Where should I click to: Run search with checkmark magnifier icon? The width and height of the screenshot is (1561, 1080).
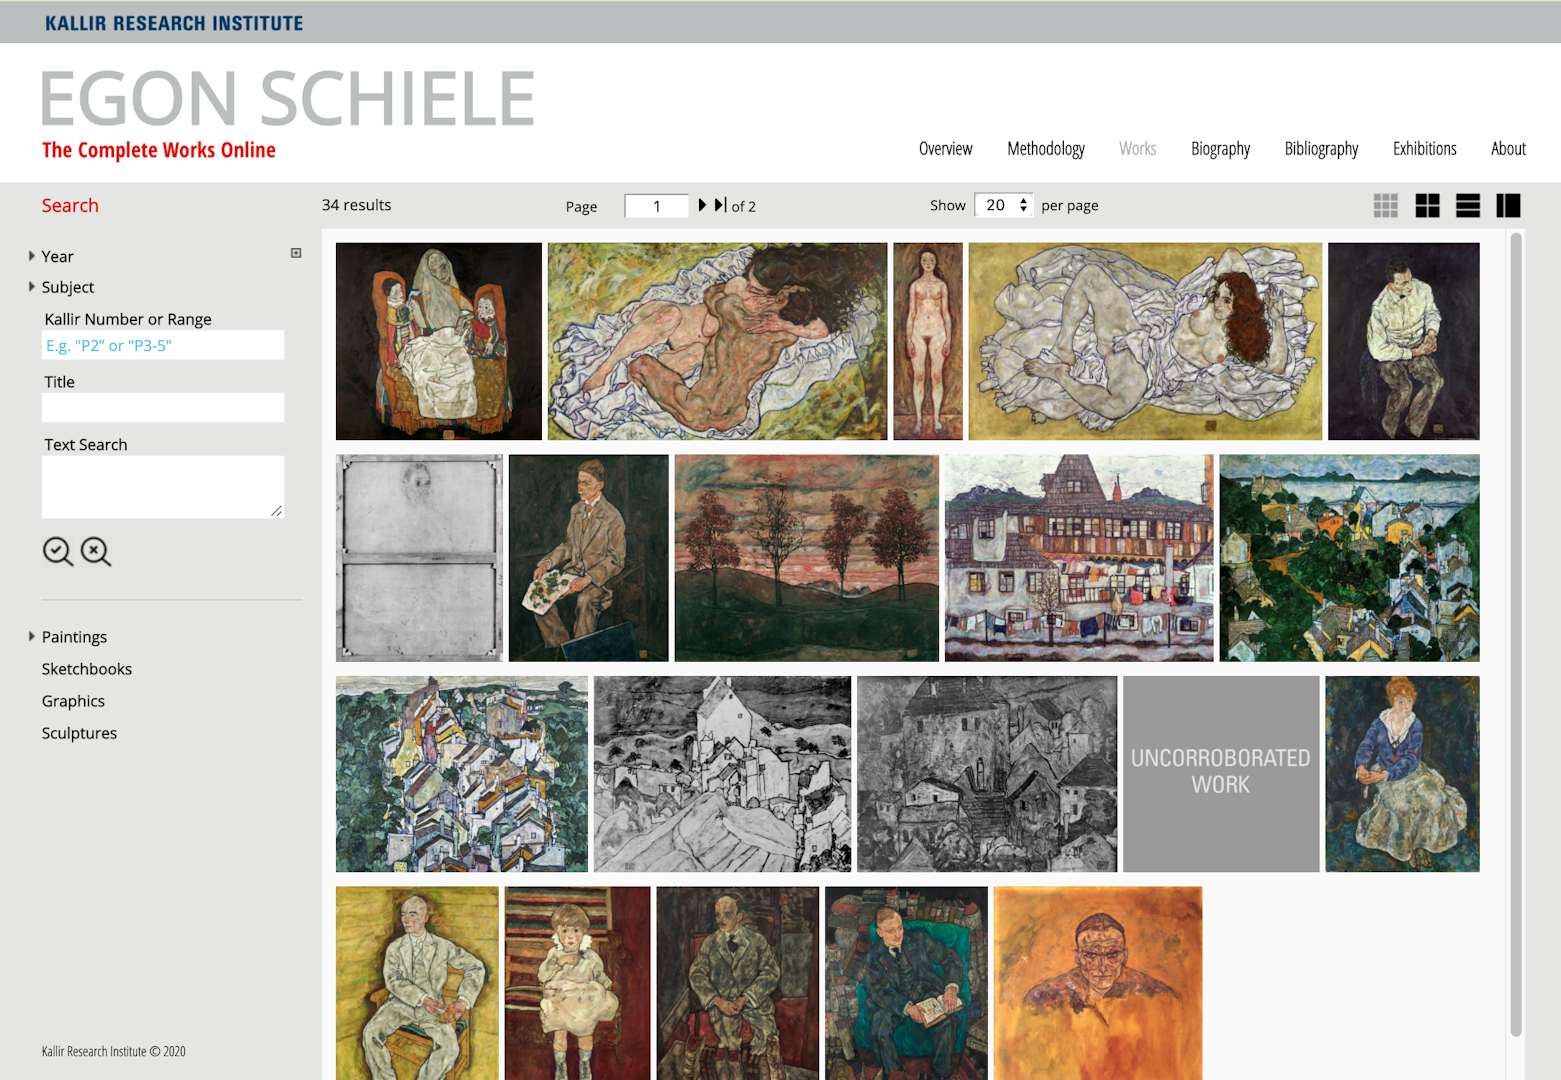point(58,551)
